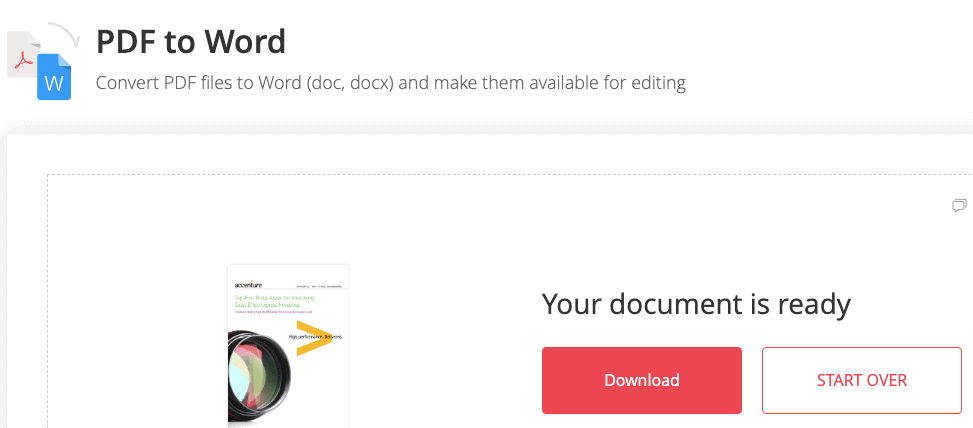The height and width of the screenshot is (428, 973).
Task: Click the red Download button
Action: click(x=642, y=380)
